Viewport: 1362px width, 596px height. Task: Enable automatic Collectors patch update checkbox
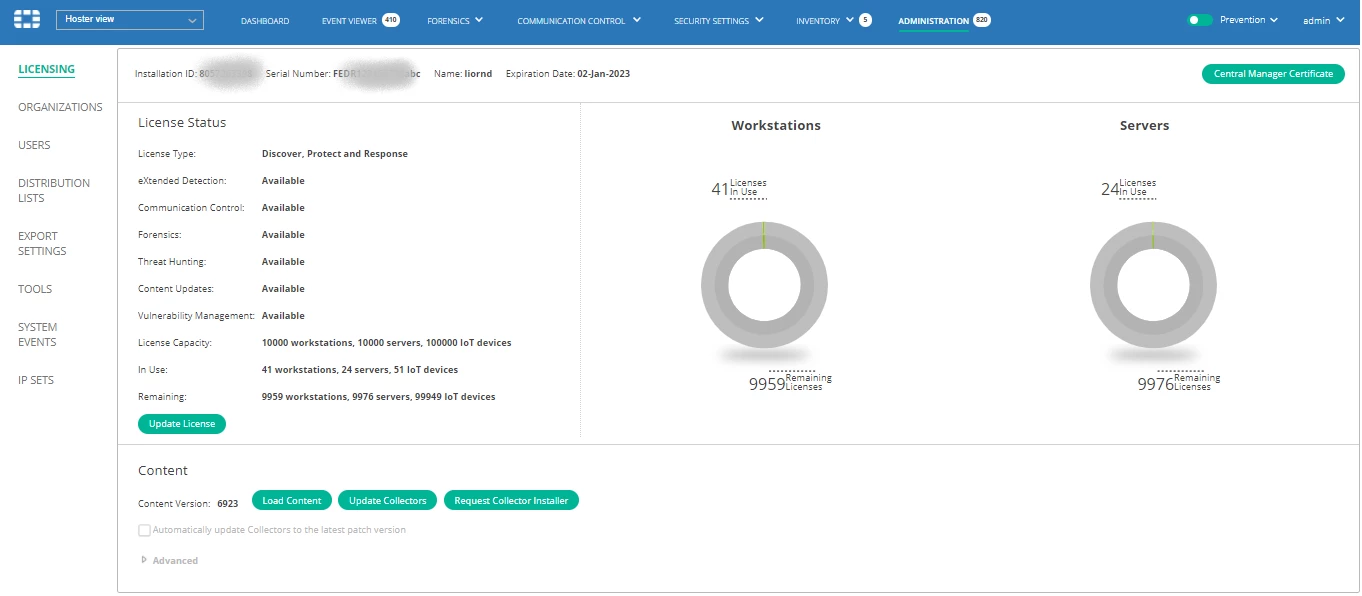[145, 530]
